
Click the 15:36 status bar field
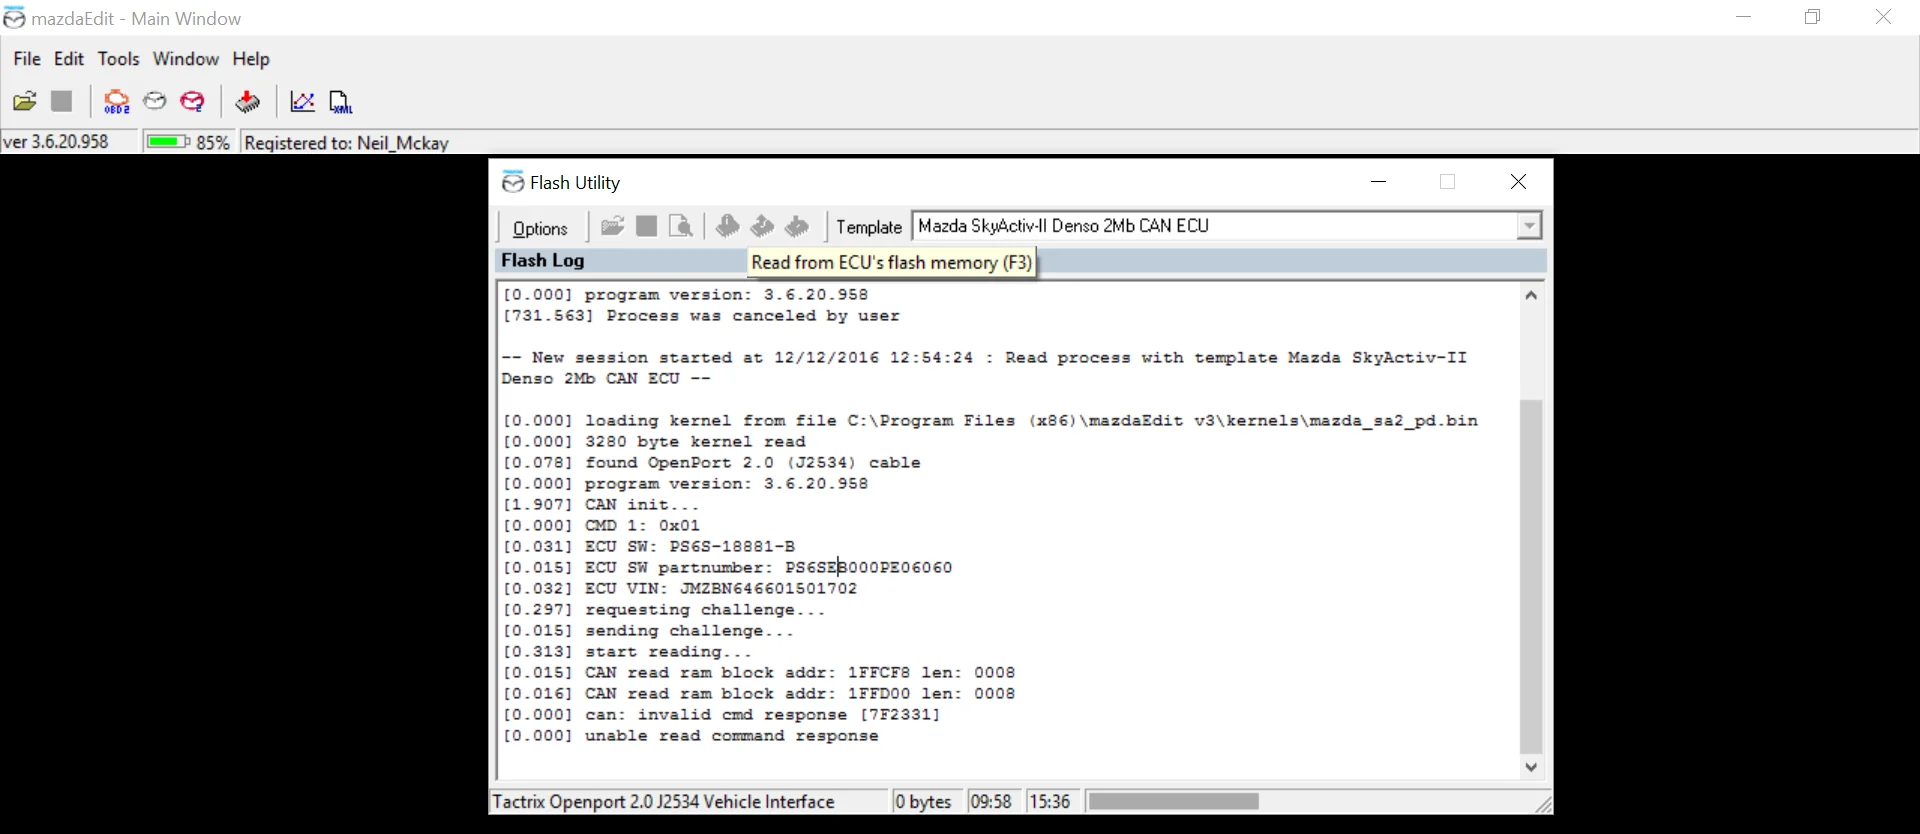(1050, 802)
